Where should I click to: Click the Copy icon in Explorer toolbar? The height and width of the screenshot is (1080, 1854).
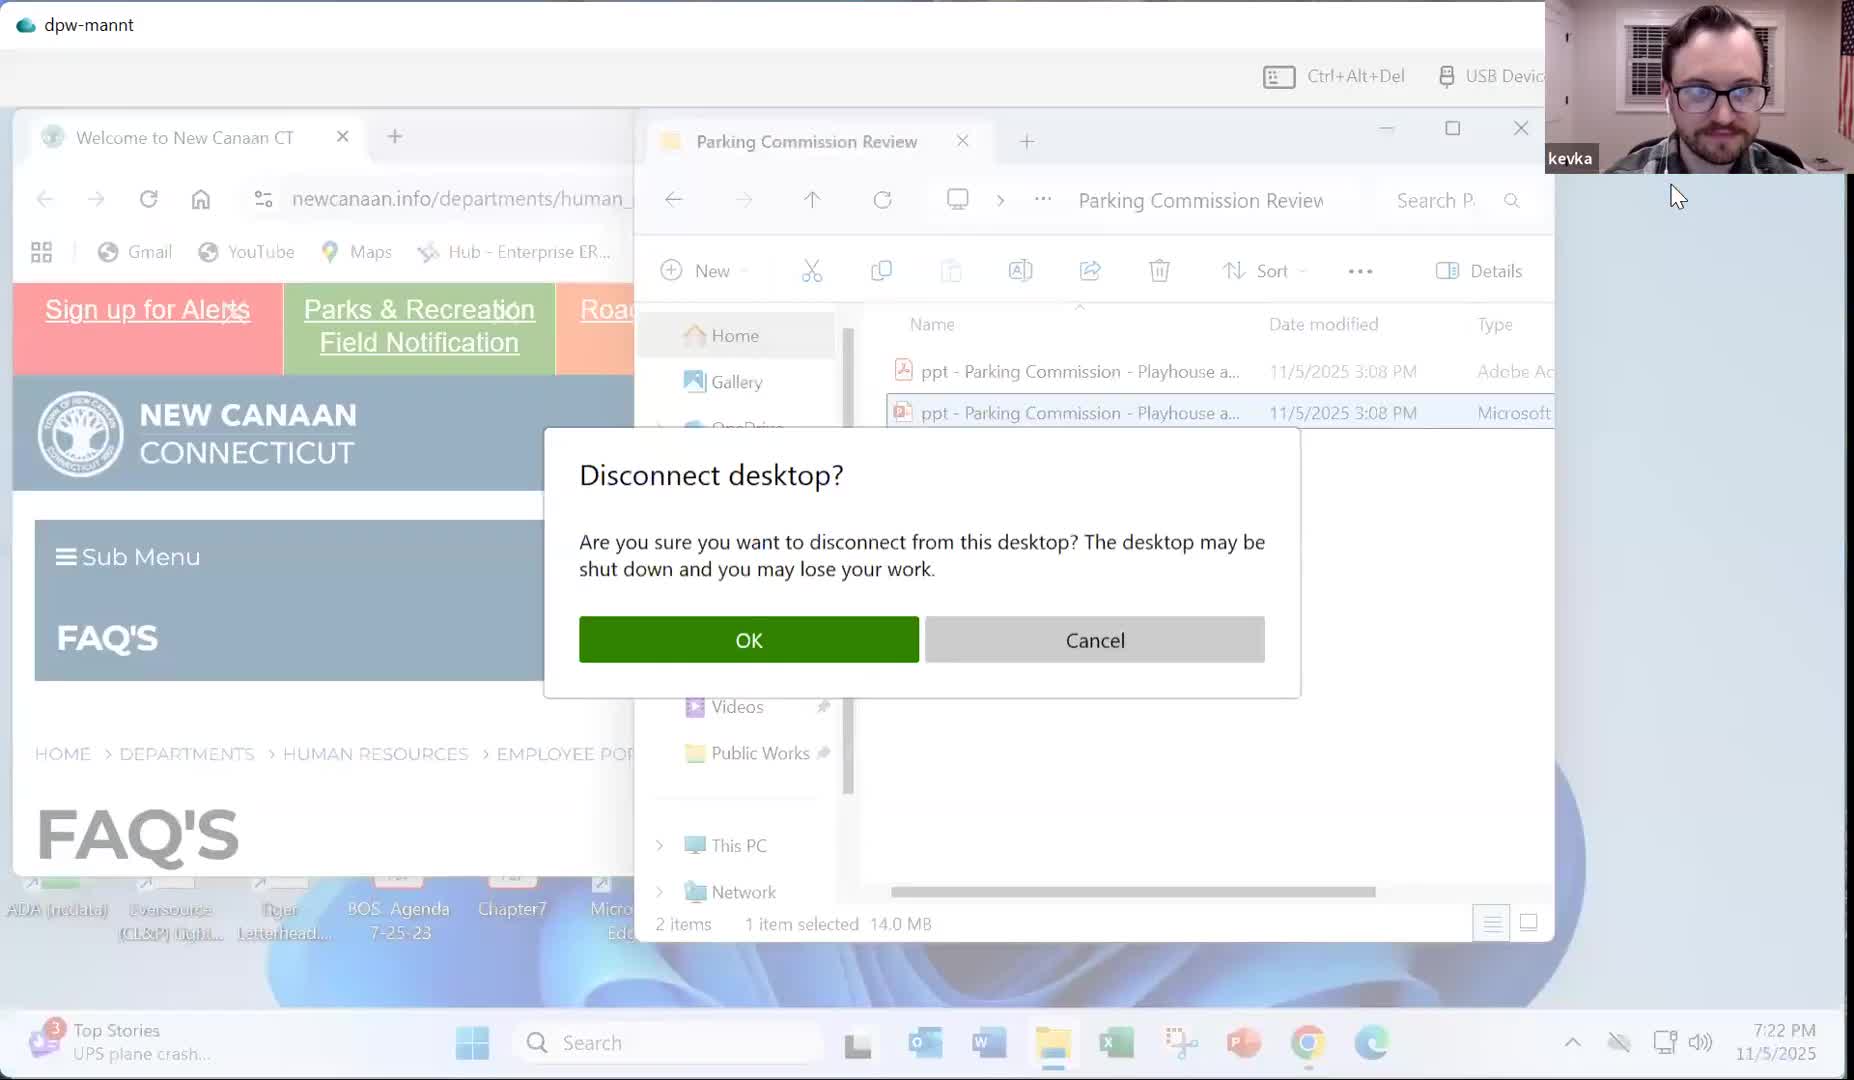pyautogui.click(x=881, y=271)
